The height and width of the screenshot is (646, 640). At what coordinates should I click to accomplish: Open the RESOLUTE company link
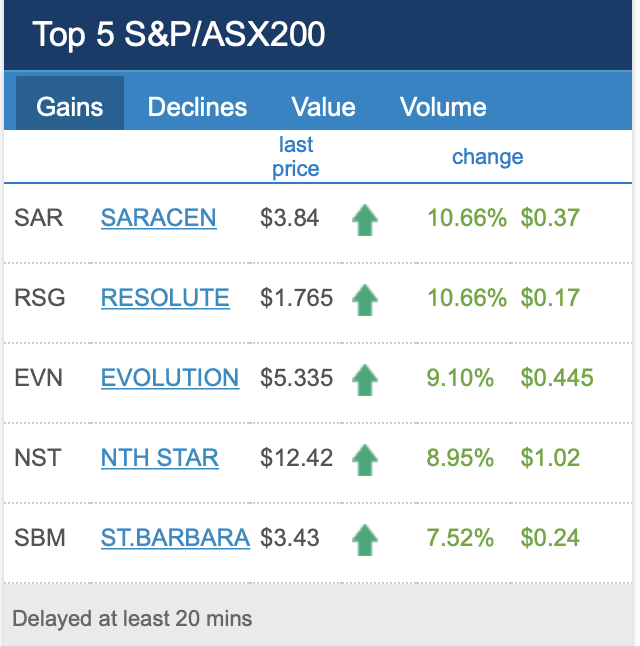tap(165, 298)
